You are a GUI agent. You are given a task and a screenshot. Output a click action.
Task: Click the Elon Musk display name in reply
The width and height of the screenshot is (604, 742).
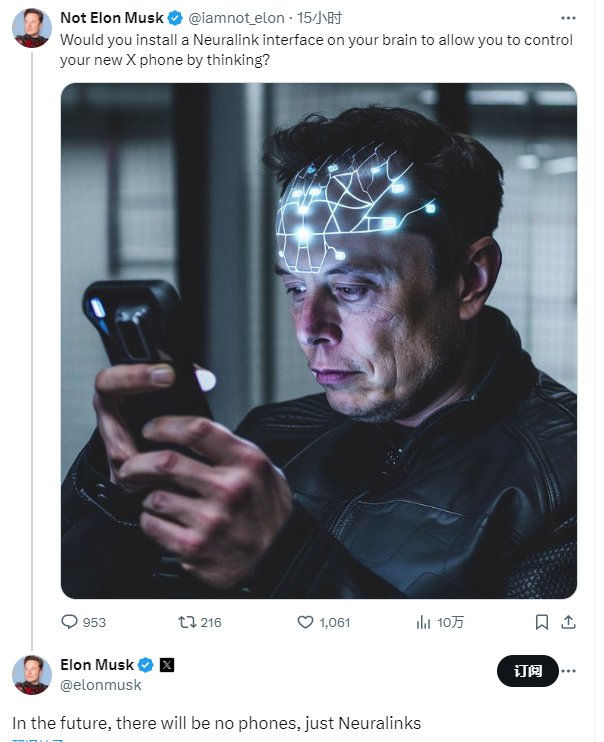(97, 665)
